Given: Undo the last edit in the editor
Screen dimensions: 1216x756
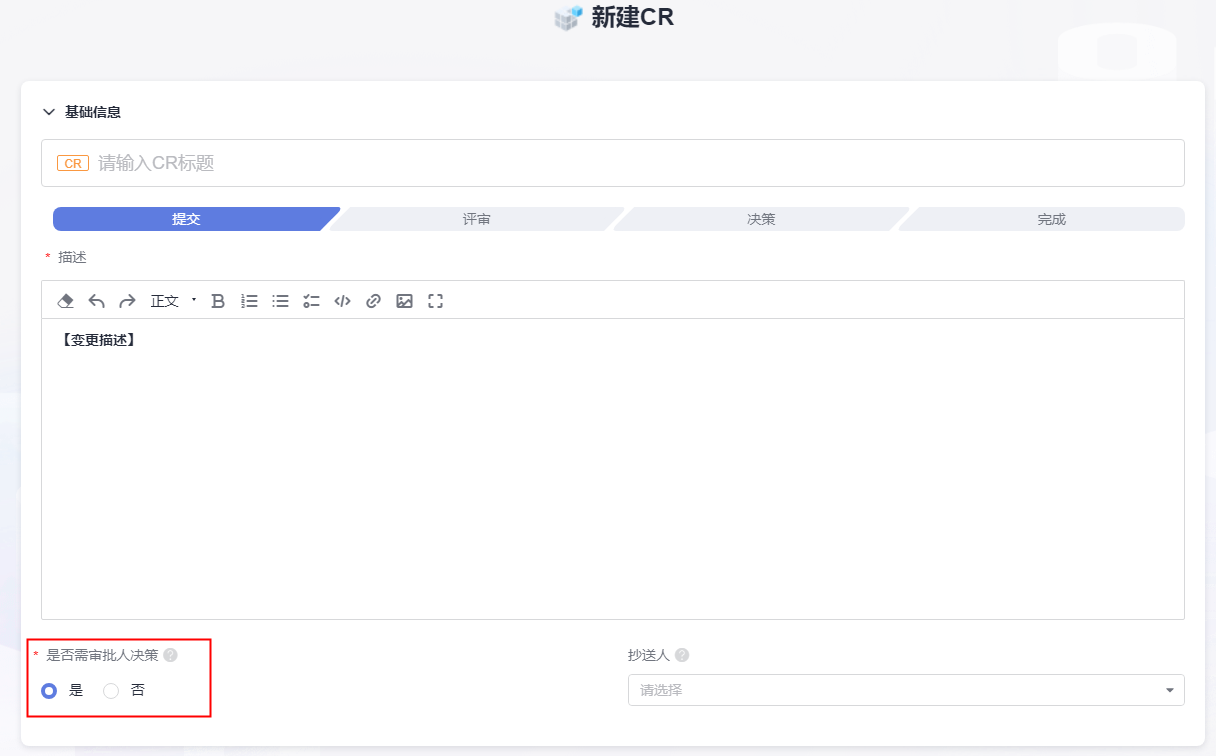Looking at the screenshot, I should click(97, 301).
